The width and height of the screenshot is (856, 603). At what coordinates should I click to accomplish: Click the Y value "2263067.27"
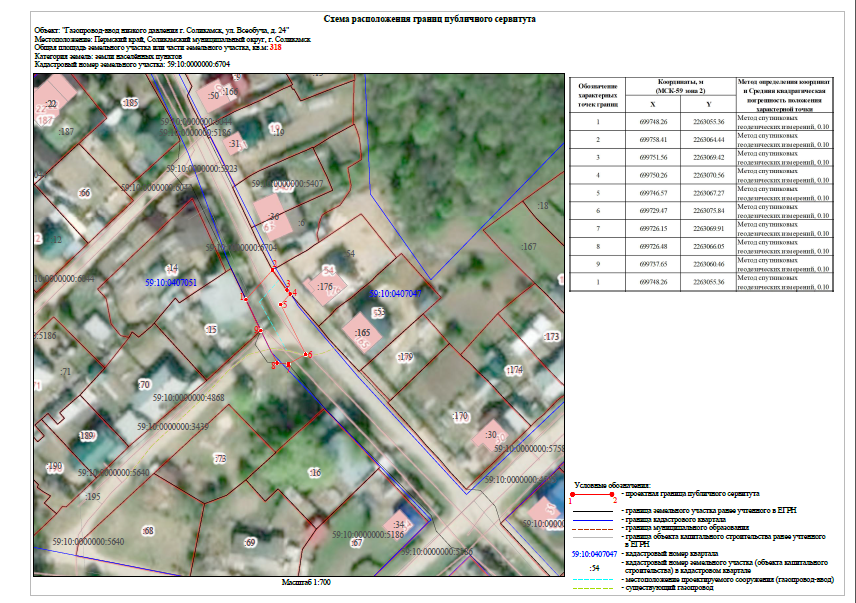pos(709,193)
